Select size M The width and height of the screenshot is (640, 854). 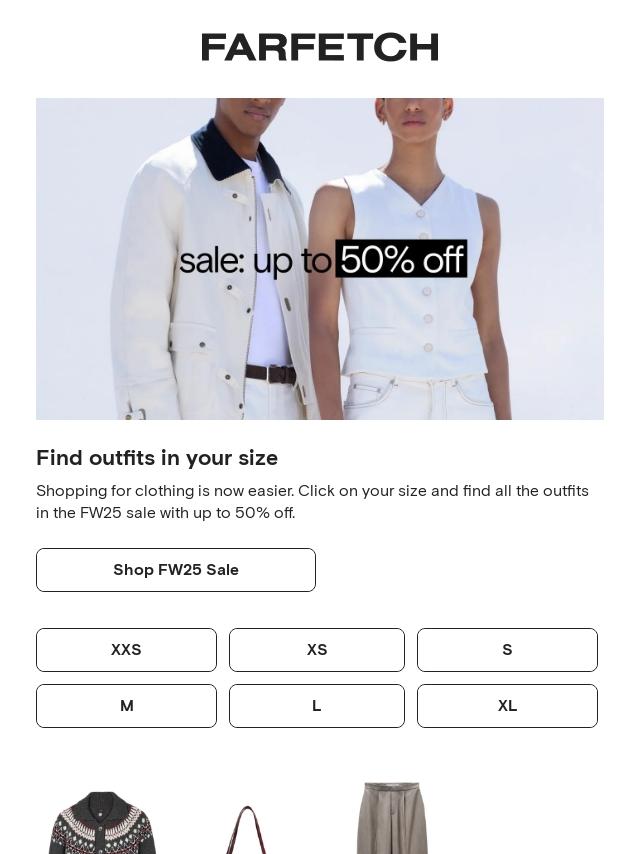126,706
